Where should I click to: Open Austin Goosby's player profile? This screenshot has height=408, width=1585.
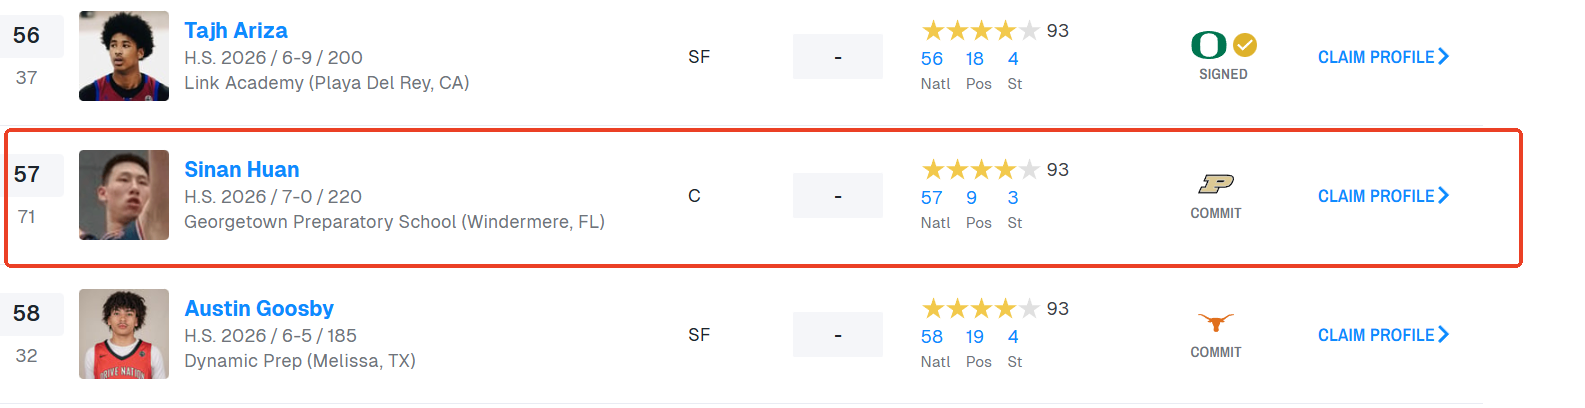259,309
